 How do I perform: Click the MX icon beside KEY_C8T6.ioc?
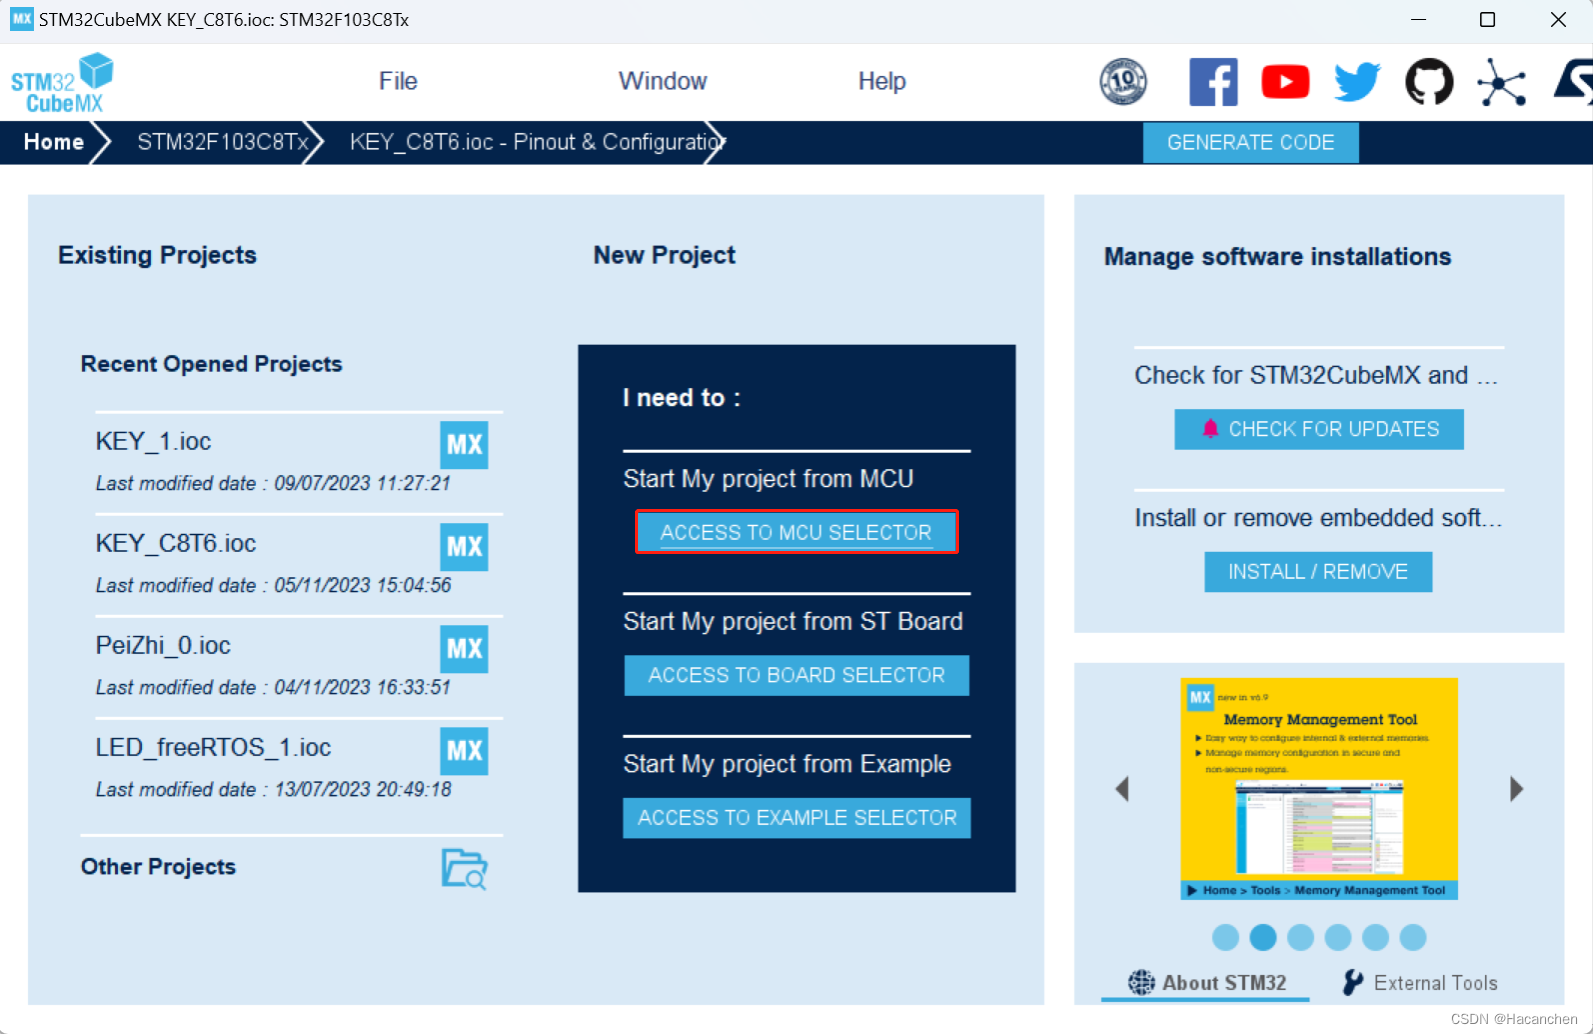pyautogui.click(x=464, y=547)
